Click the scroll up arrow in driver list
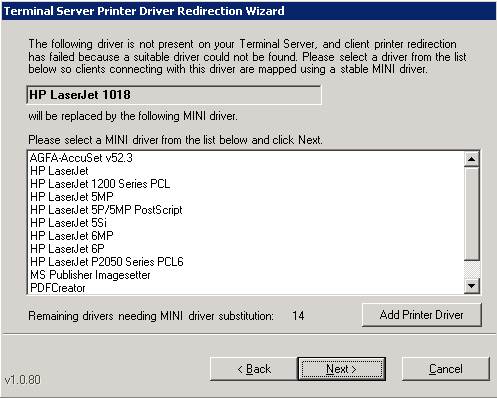The height and width of the screenshot is (398, 497). 472,159
